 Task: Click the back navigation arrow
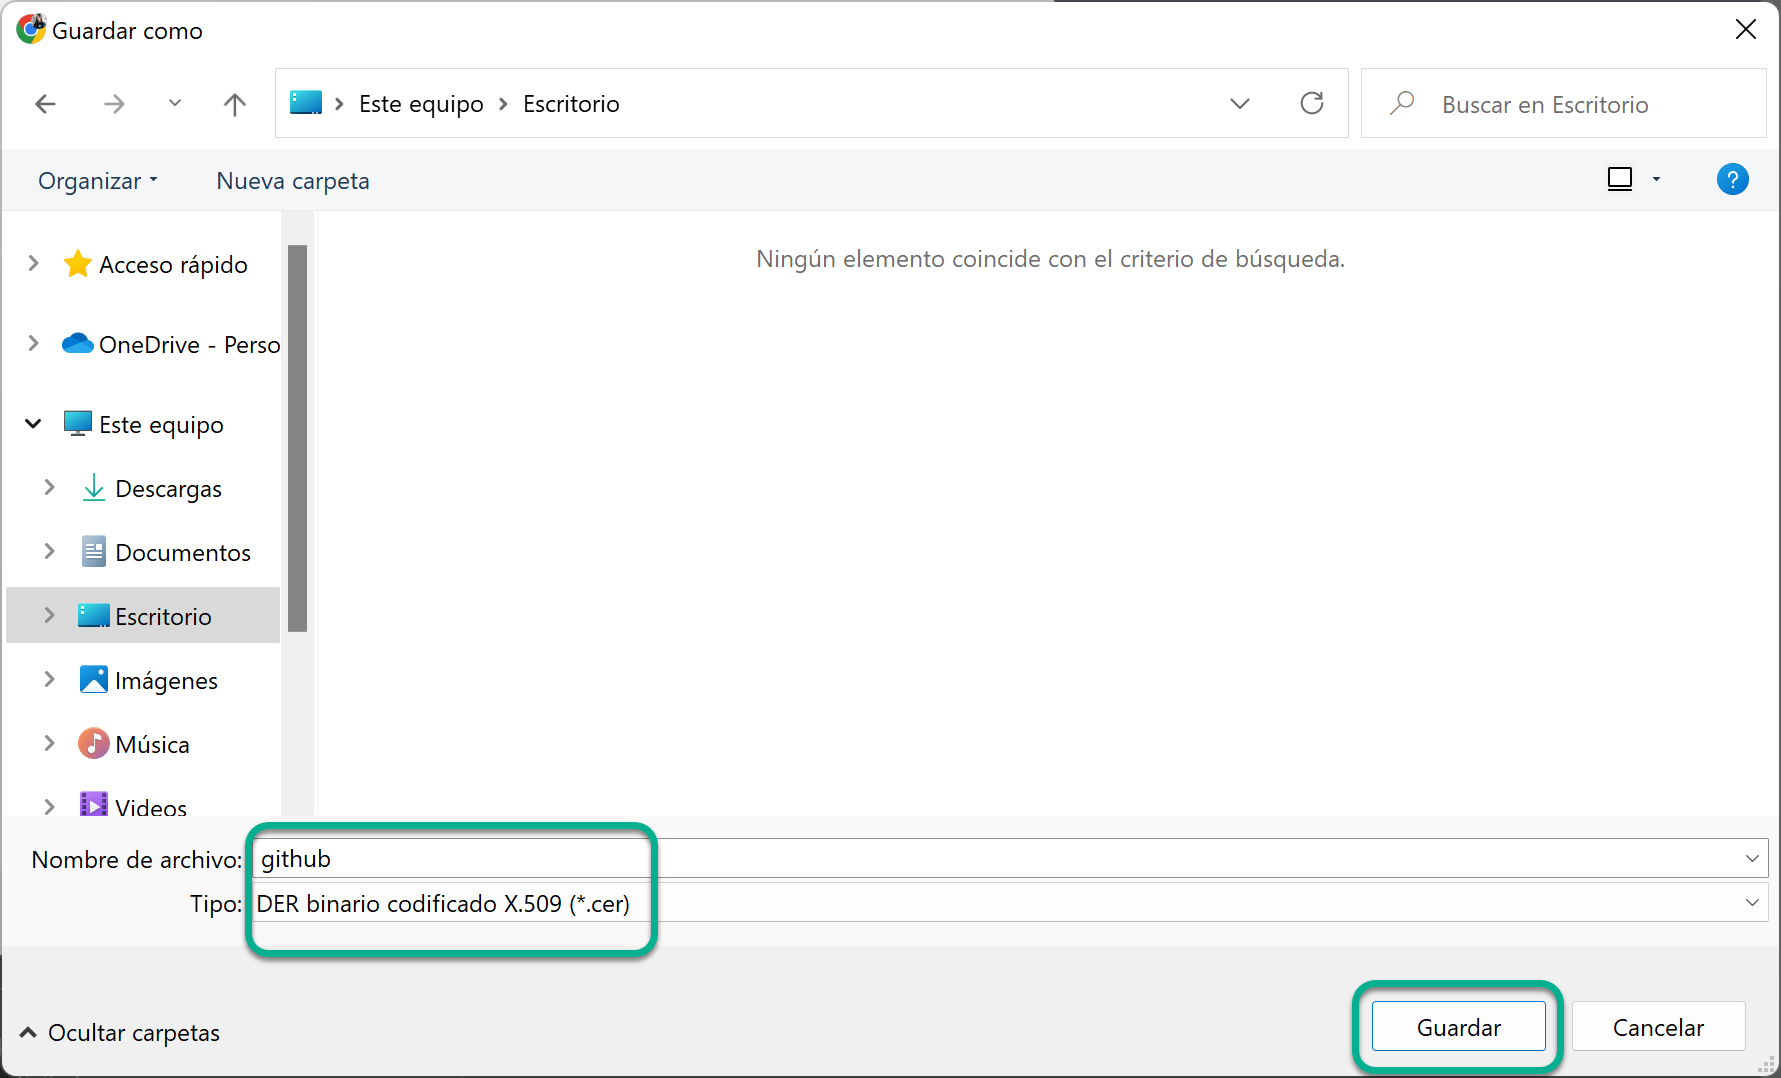click(46, 104)
